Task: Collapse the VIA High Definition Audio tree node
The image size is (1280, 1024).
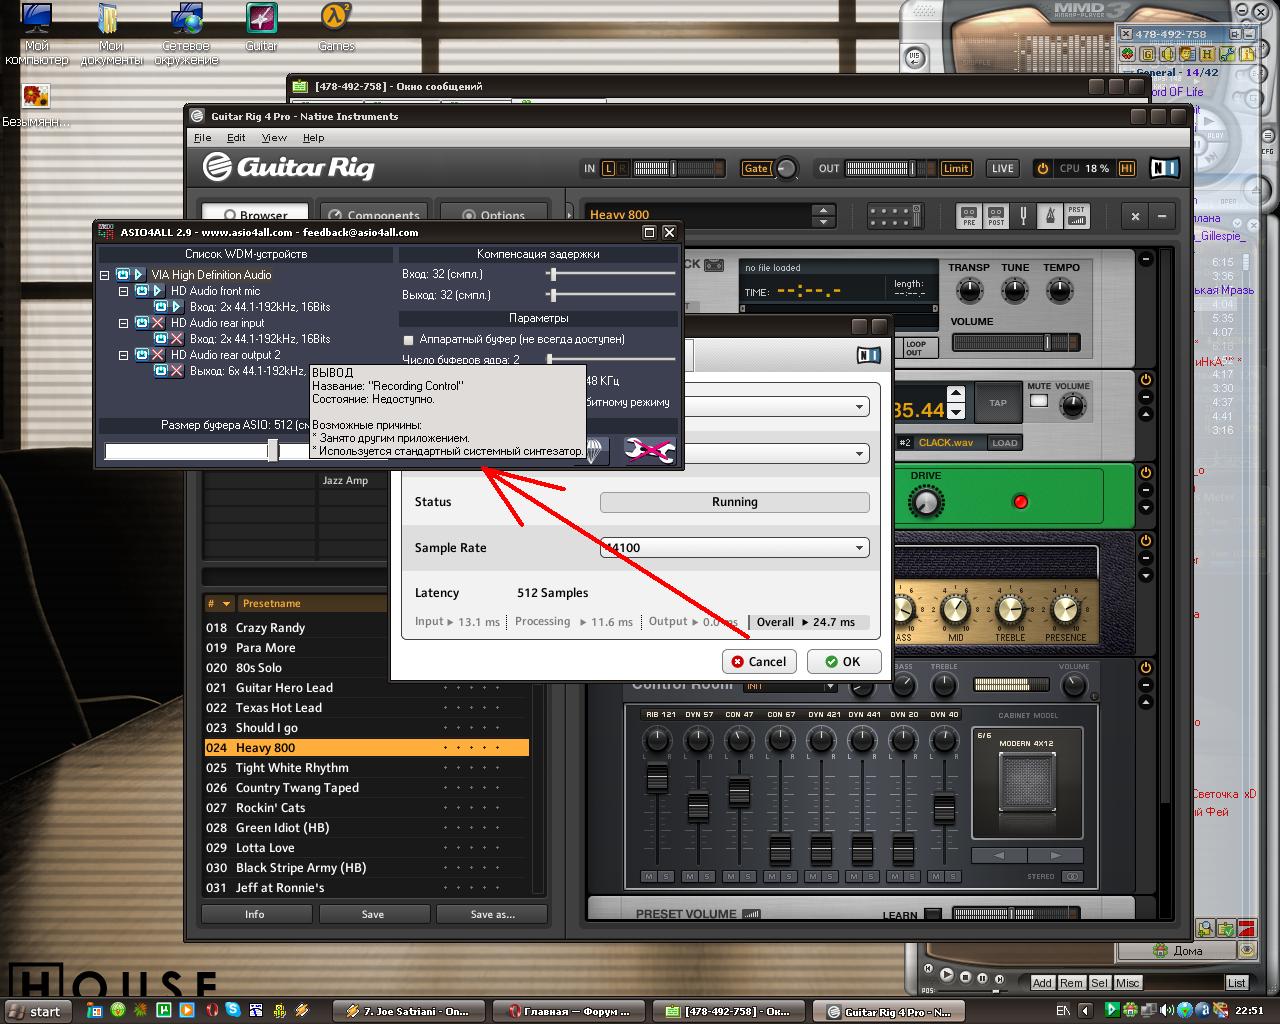Action: tap(104, 275)
